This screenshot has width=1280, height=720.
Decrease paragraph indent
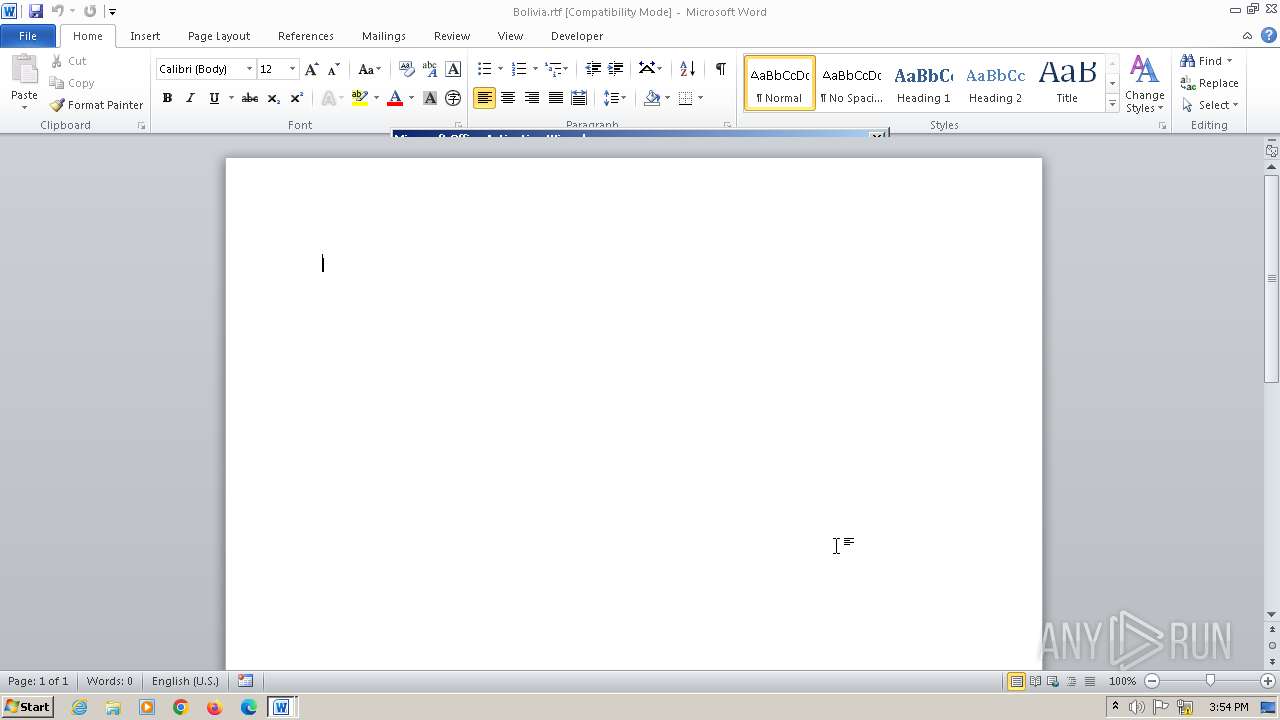pos(593,69)
